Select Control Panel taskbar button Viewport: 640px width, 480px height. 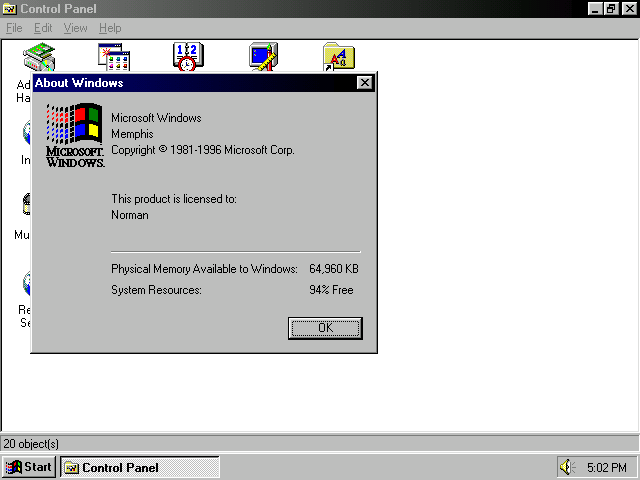140,467
